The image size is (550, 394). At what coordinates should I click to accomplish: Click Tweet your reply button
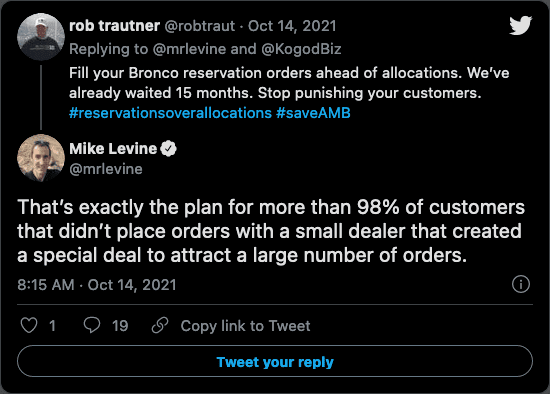[x=275, y=361]
